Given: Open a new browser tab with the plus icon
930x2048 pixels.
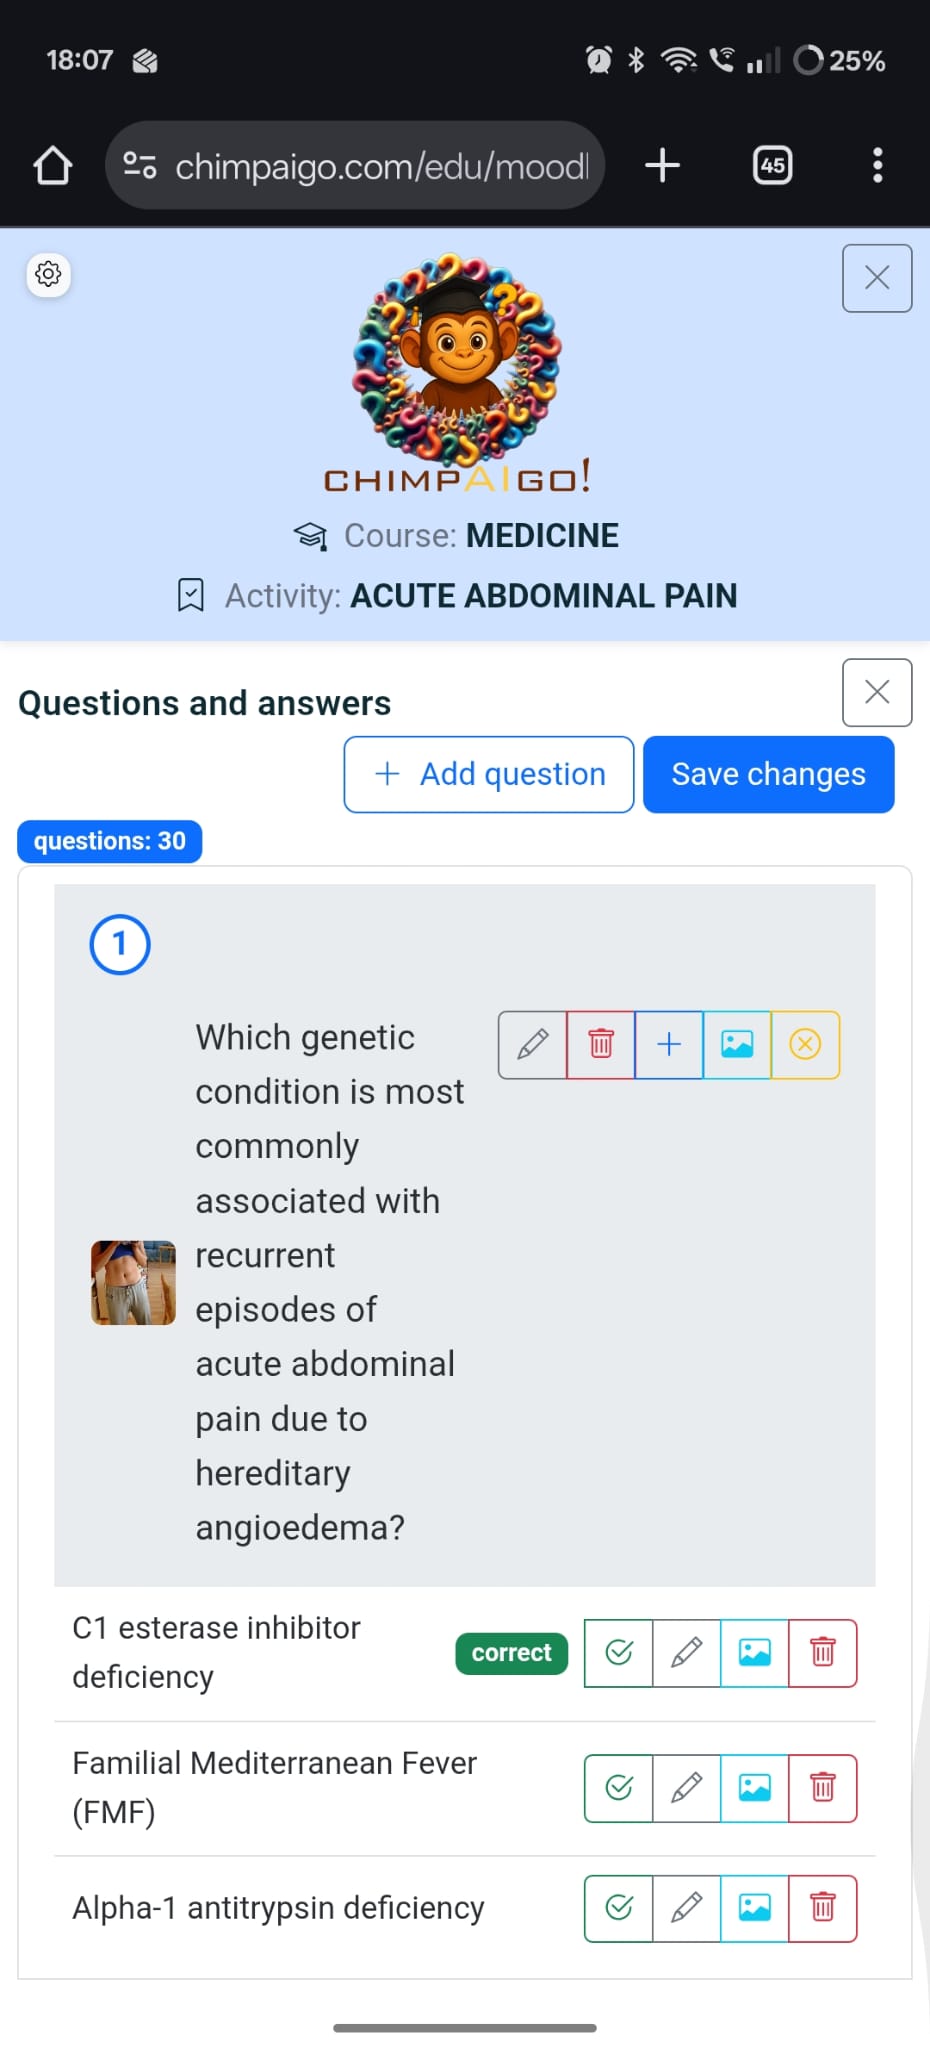Looking at the screenshot, I should tap(662, 165).
